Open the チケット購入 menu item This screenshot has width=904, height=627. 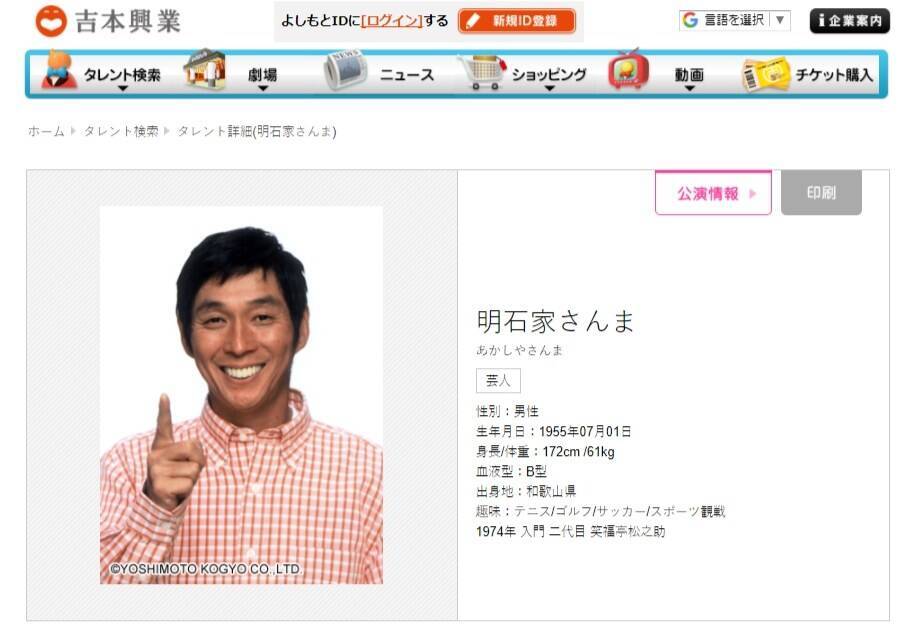click(834, 74)
